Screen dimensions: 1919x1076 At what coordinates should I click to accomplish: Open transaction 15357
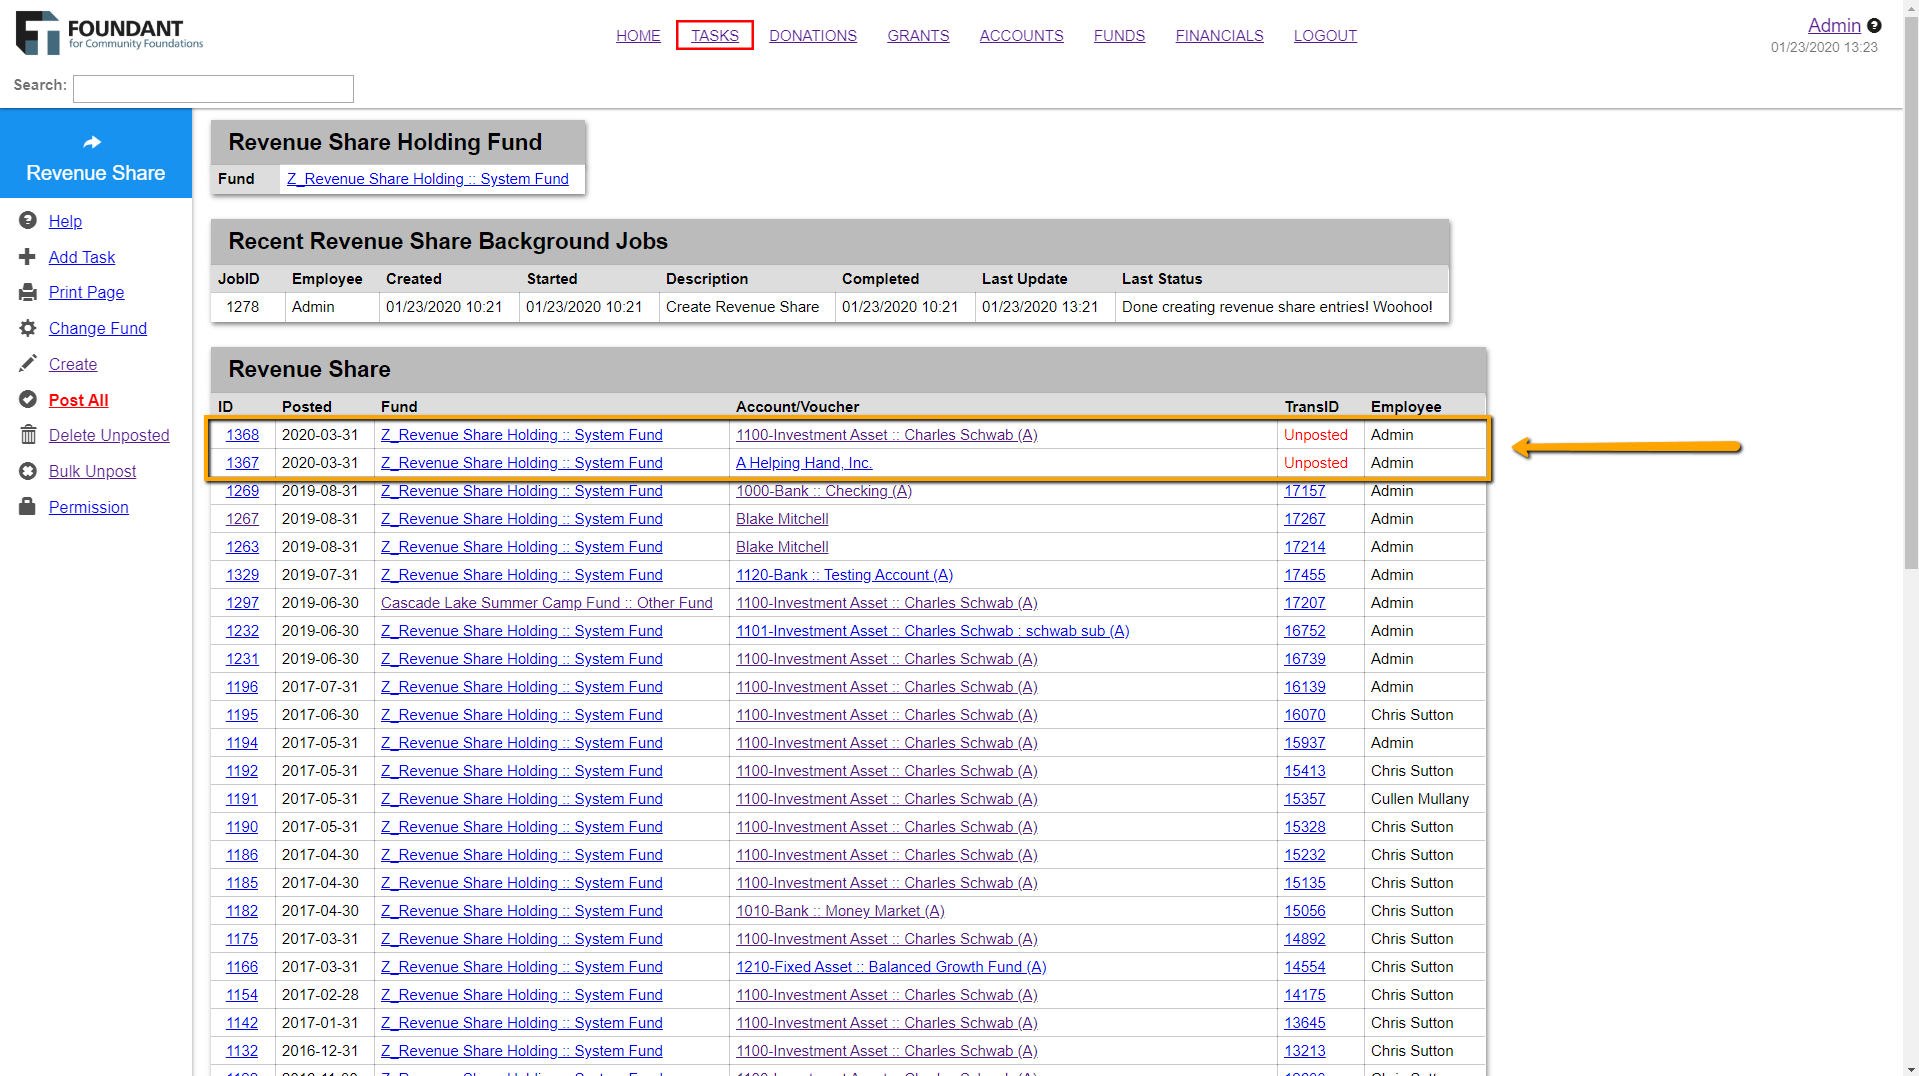pyautogui.click(x=1305, y=799)
